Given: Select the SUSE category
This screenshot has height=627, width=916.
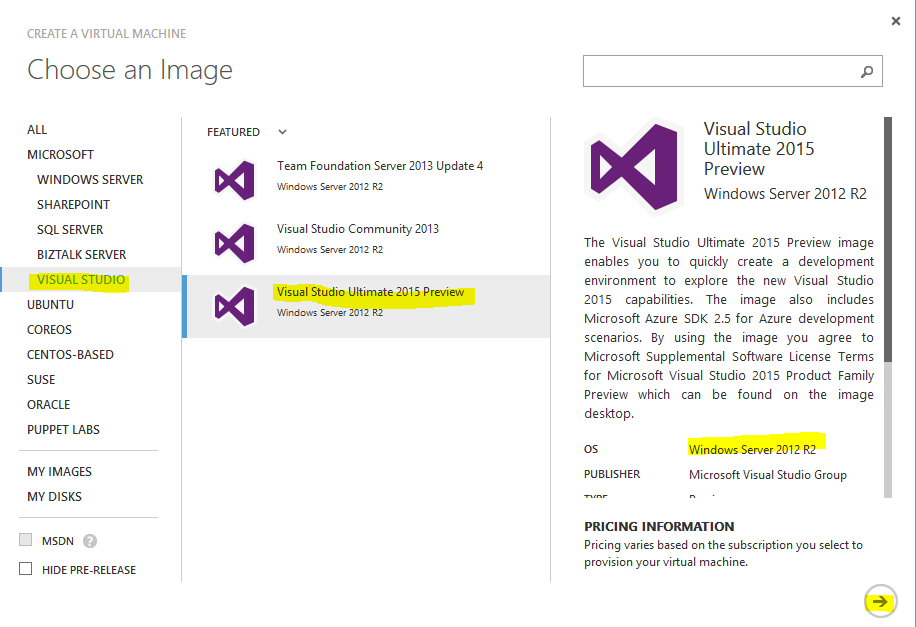Looking at the screenshot, I should pos(41,380).
